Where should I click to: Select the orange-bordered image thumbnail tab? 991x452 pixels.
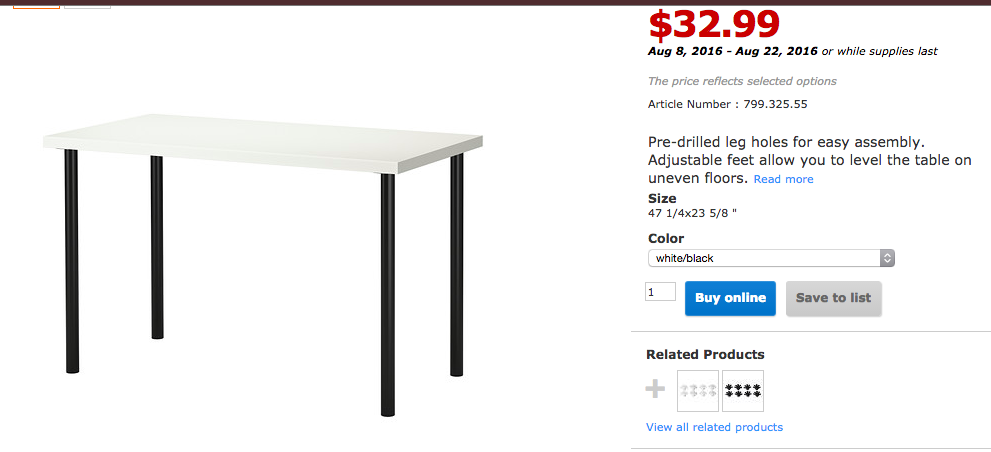37,4
